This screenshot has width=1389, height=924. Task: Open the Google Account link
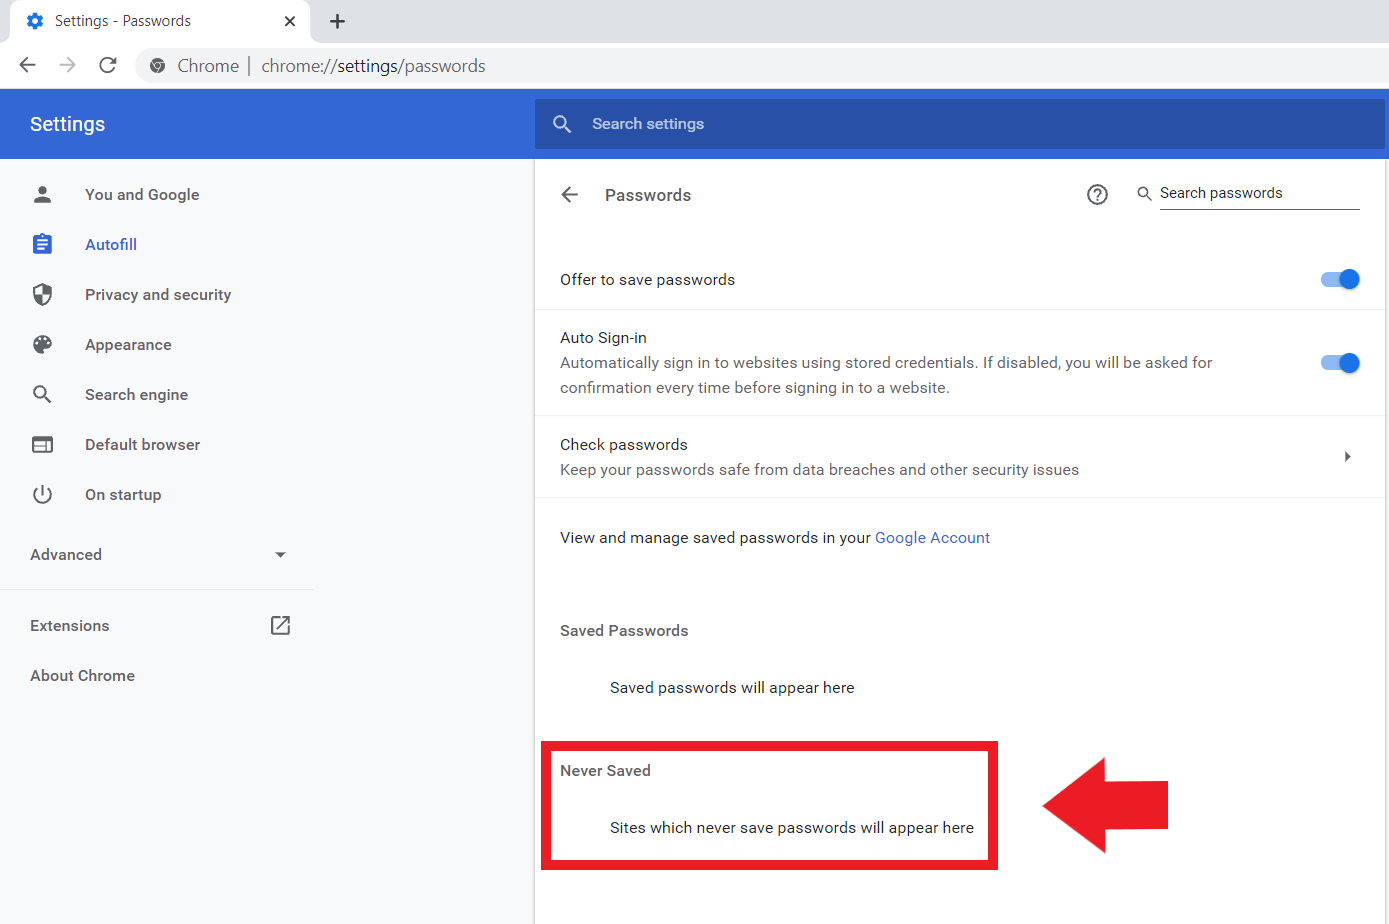(932, 537)
